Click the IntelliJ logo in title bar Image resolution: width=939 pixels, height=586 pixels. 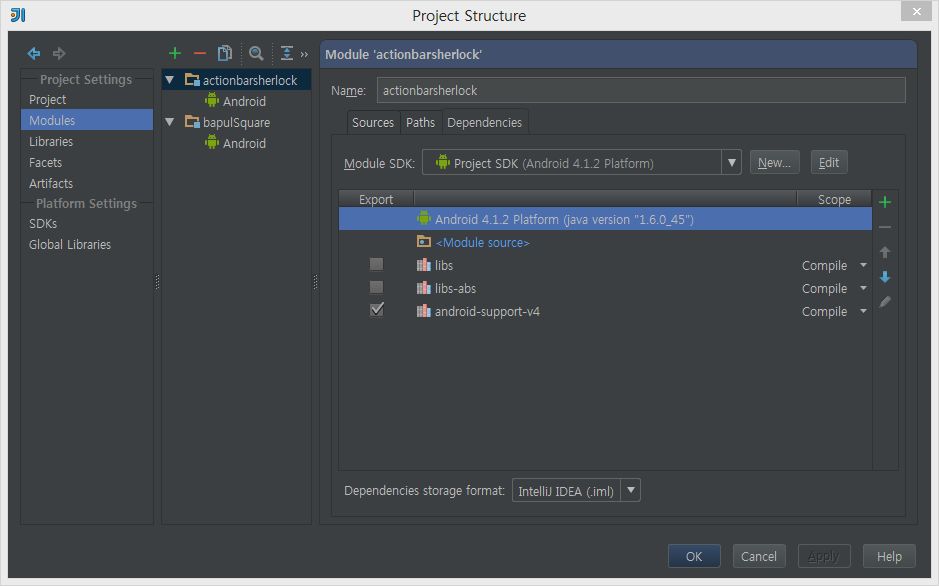pyautogui.click(x=18, y=15)
